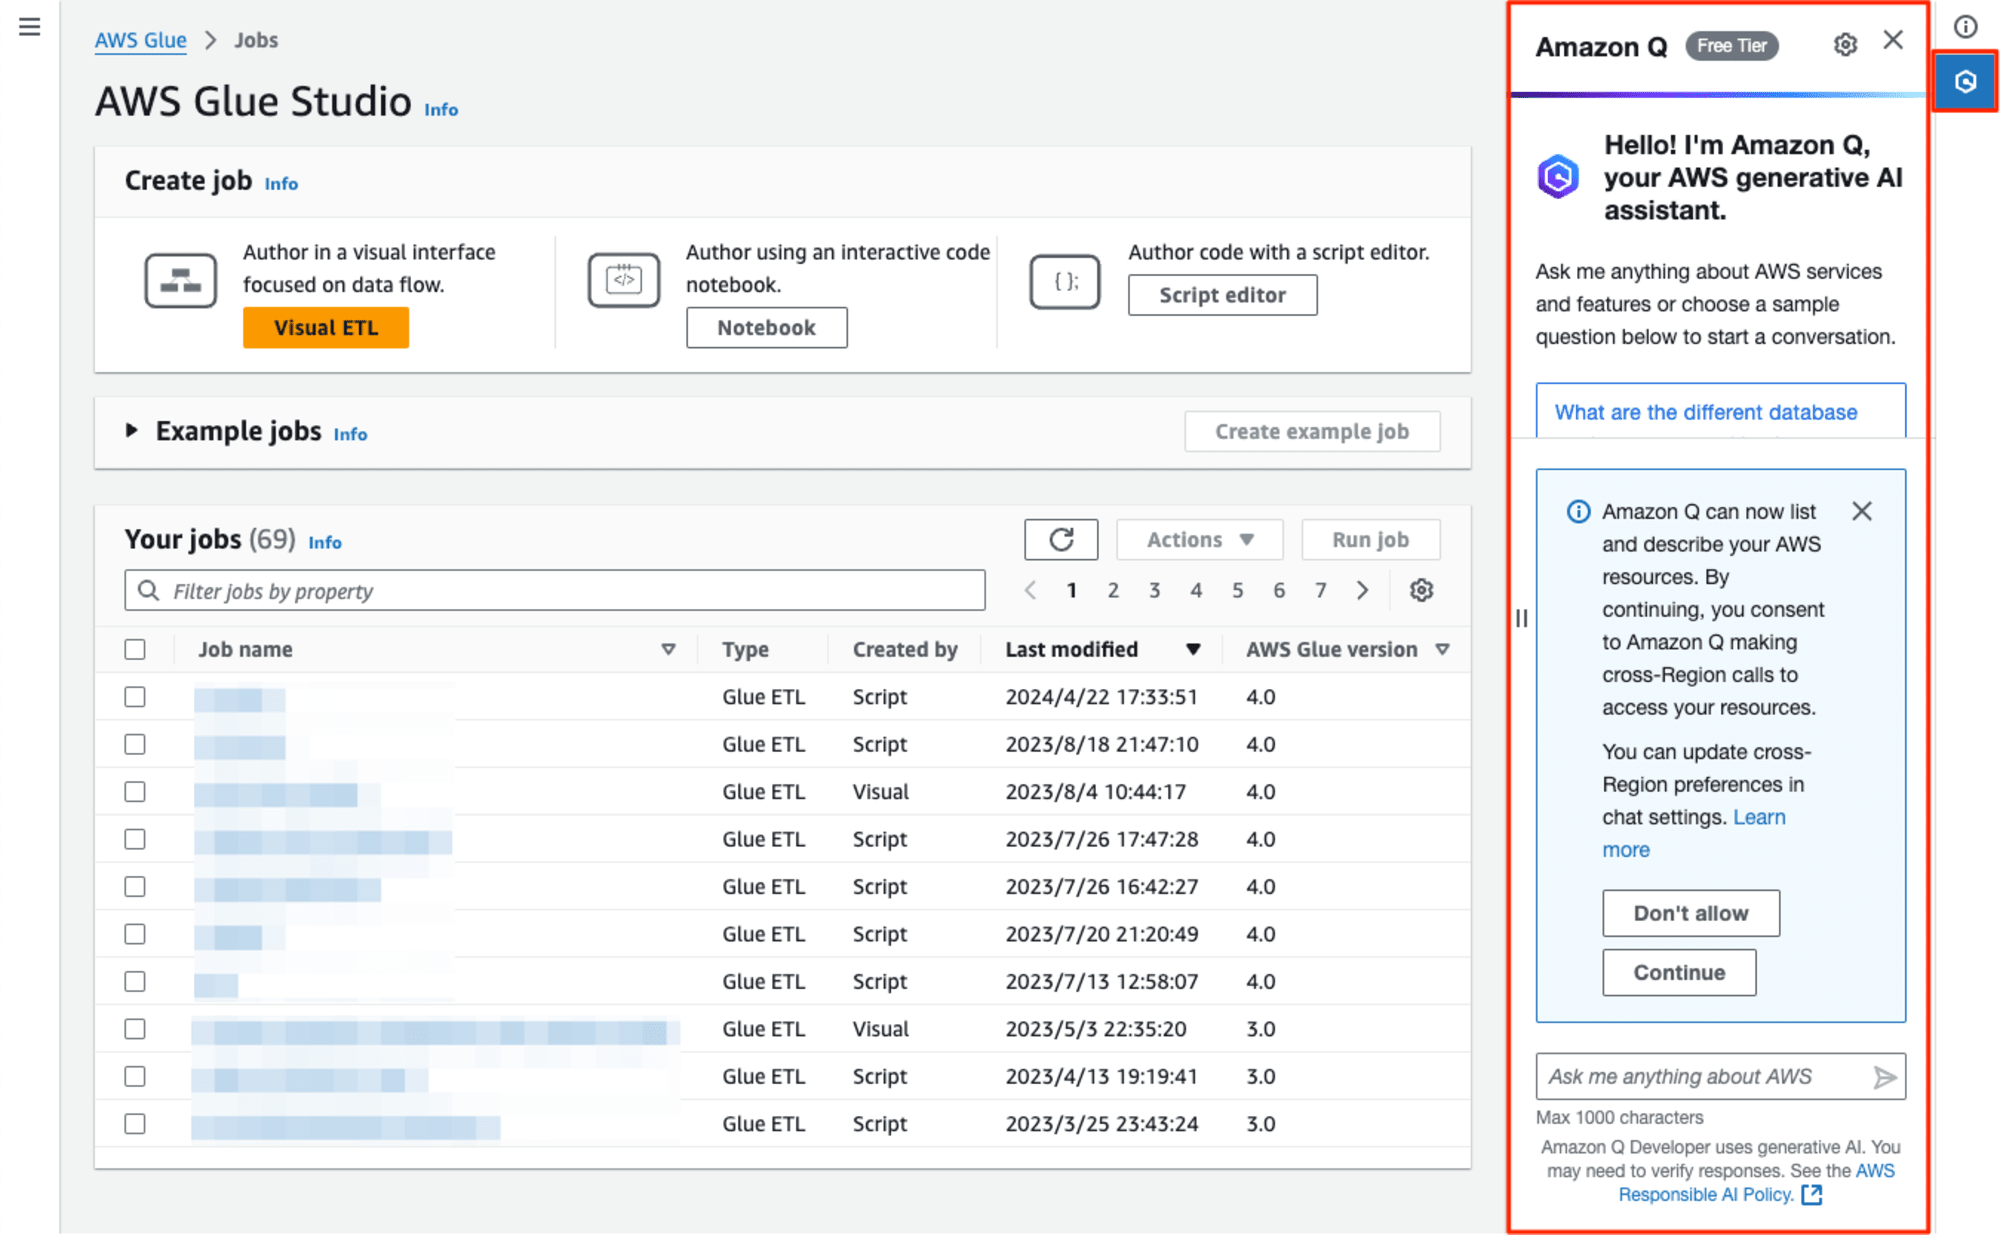
Task: Open jobs table preferences gear
Action: (1421, 590)
